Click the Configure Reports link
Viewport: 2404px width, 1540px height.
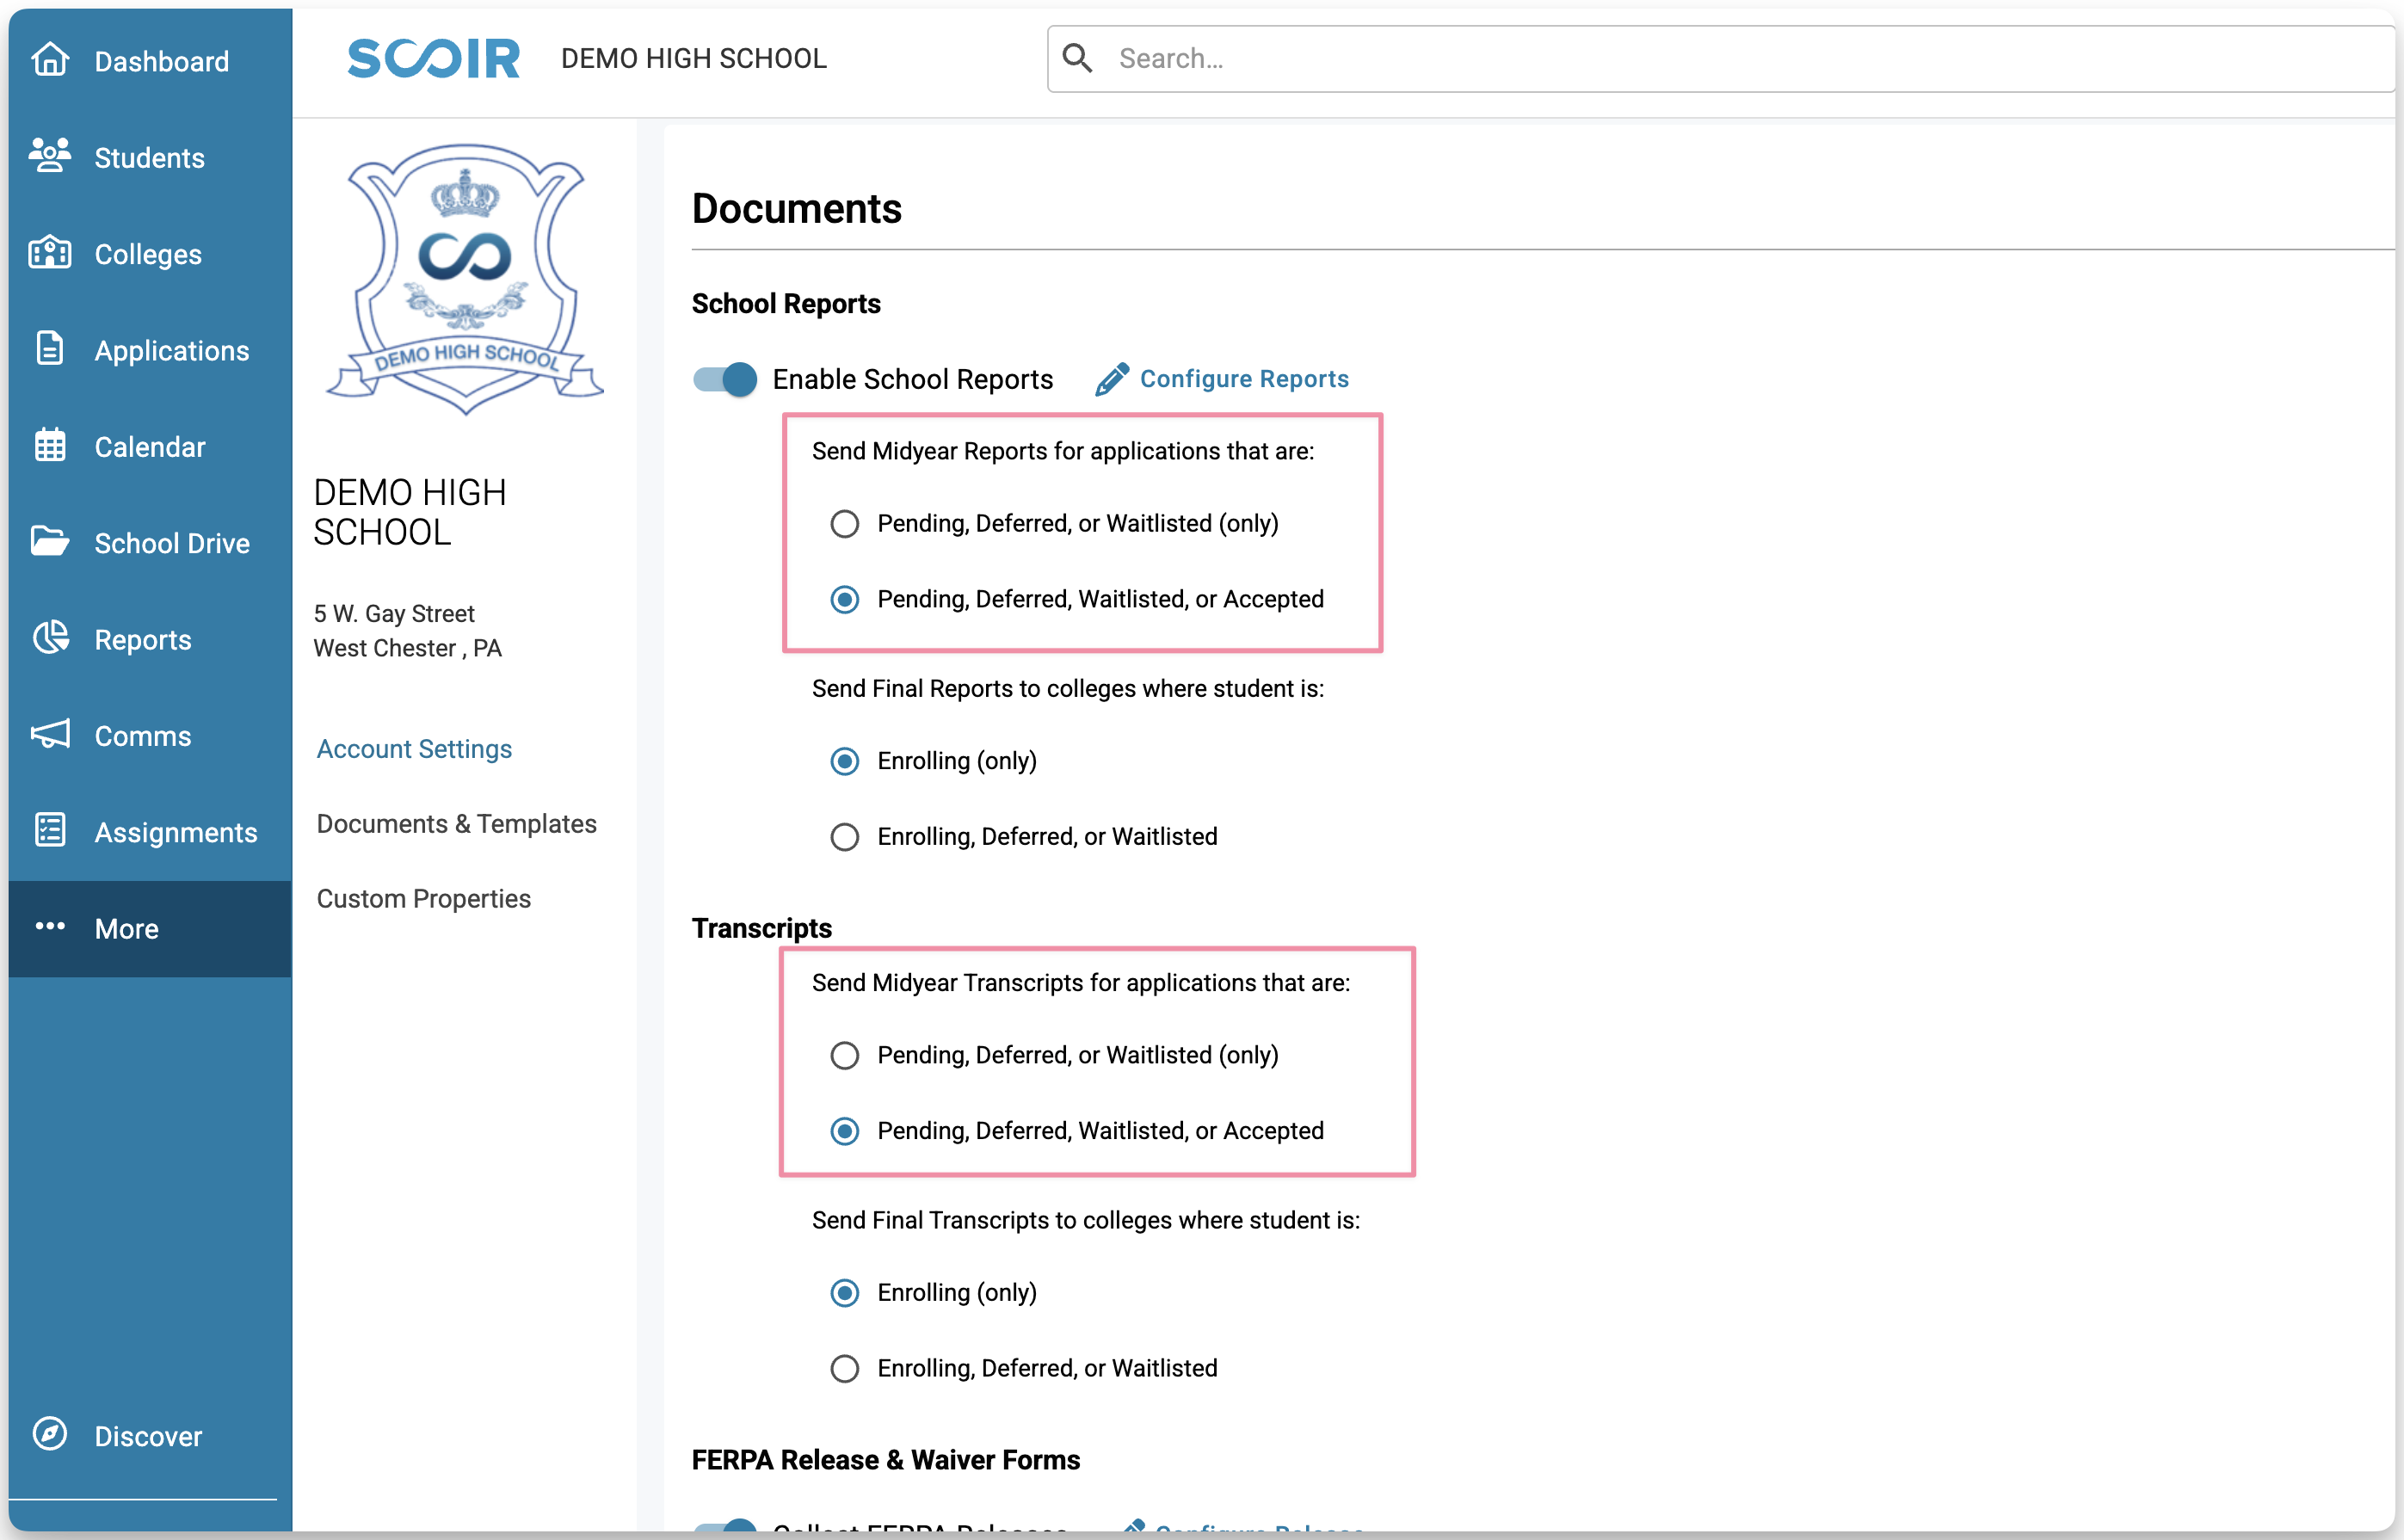pos(1243,379)
